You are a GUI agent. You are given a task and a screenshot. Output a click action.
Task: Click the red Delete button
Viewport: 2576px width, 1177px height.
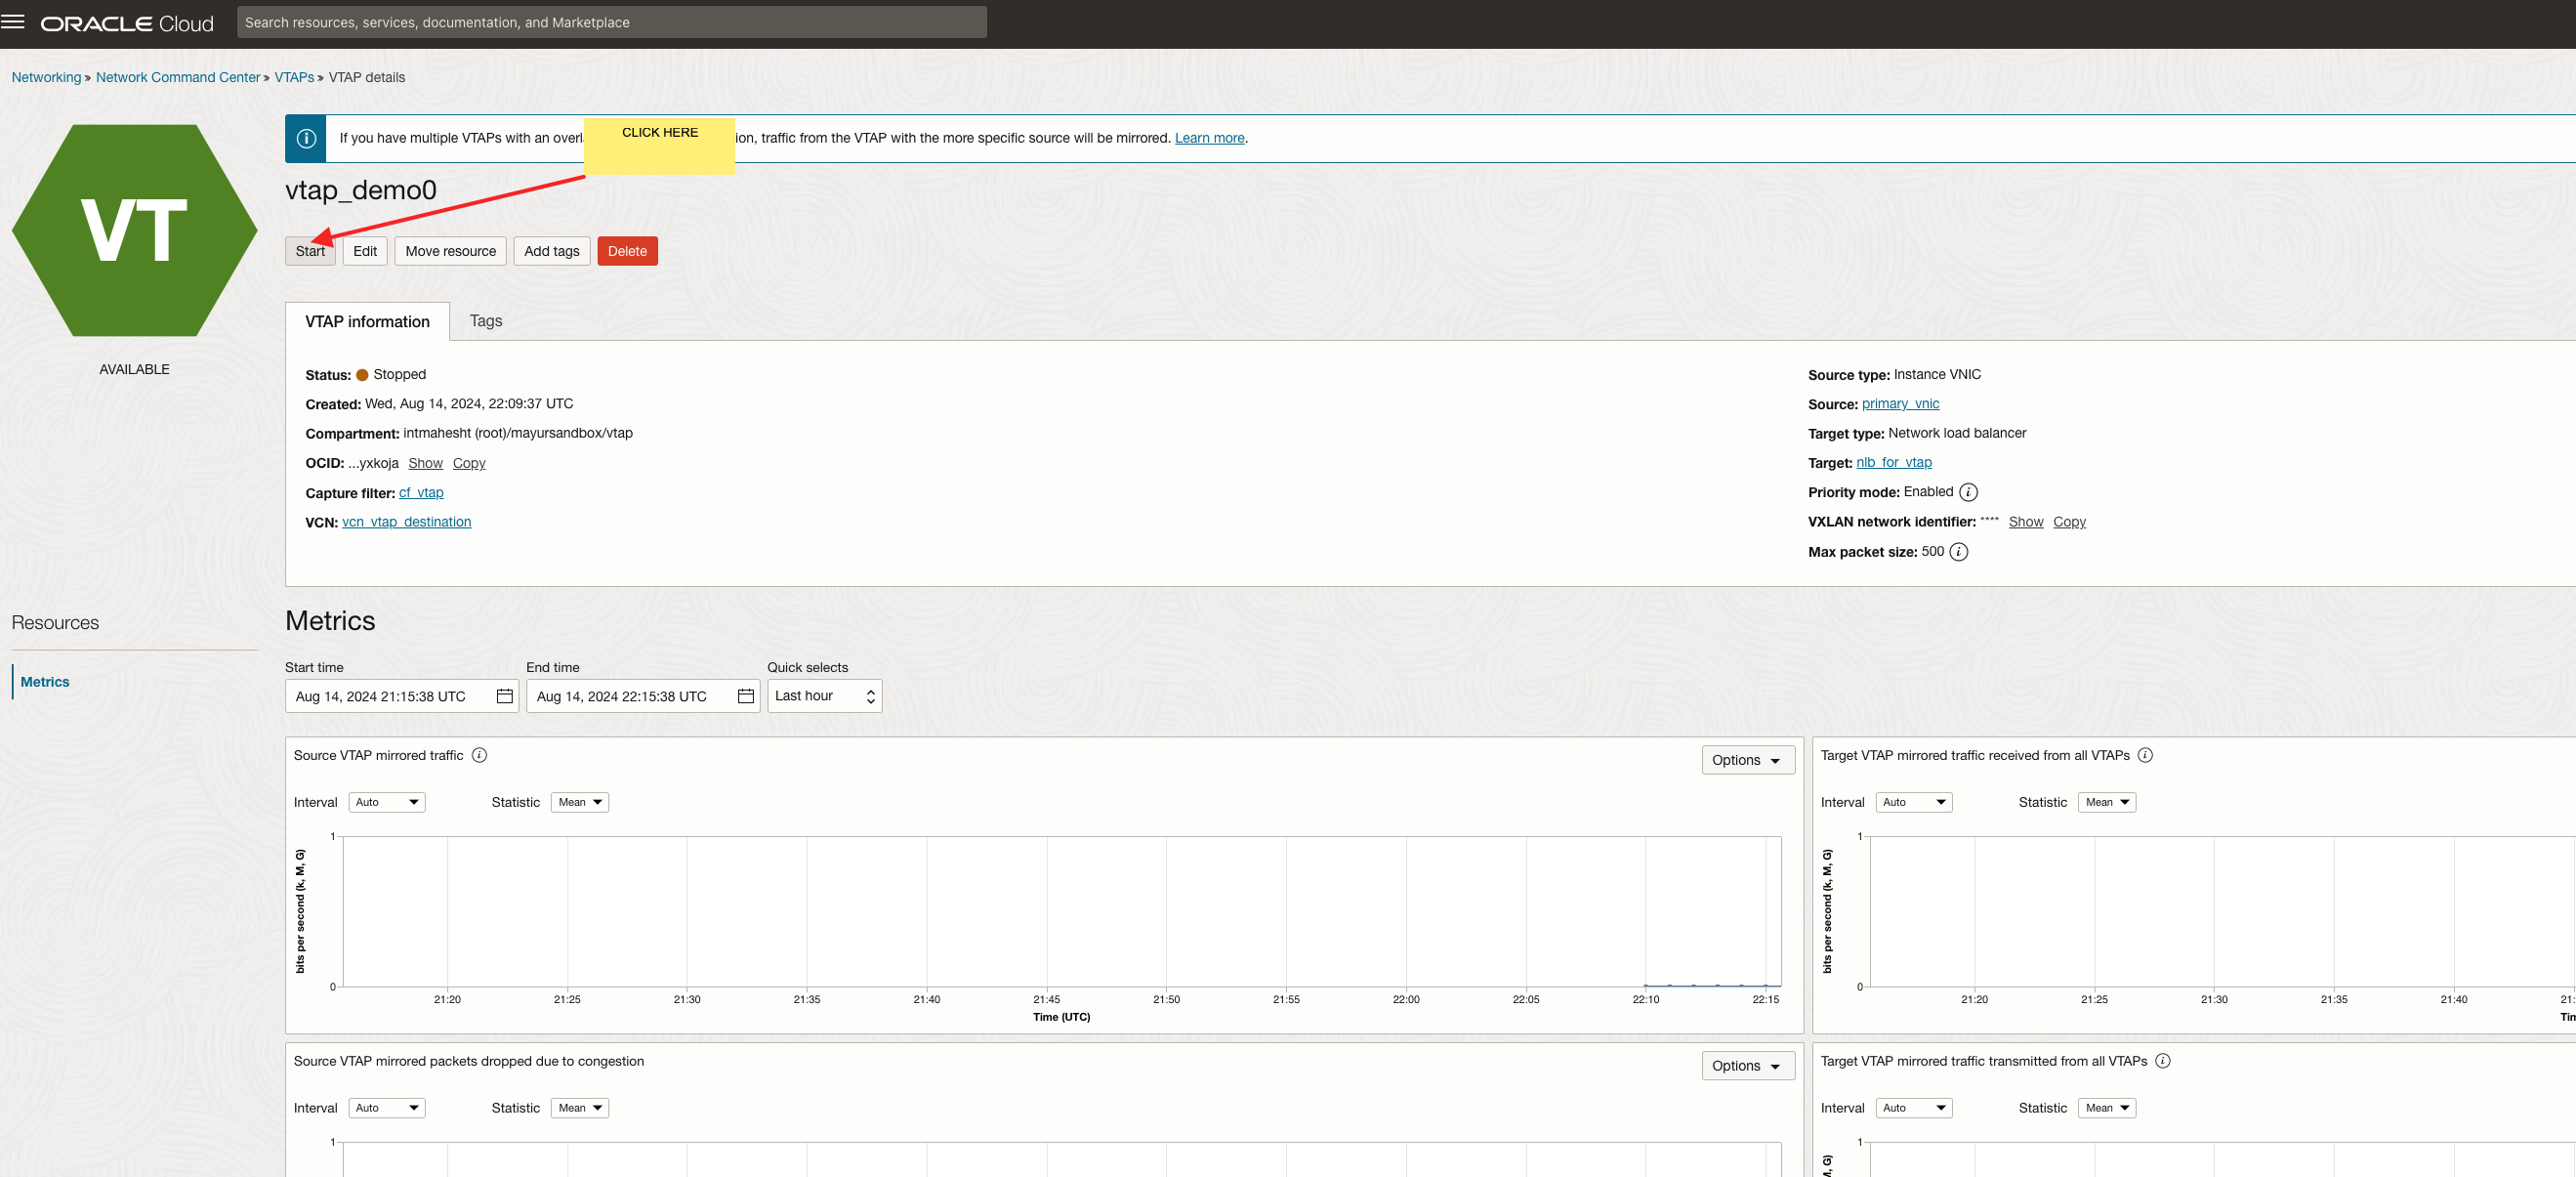627,251
